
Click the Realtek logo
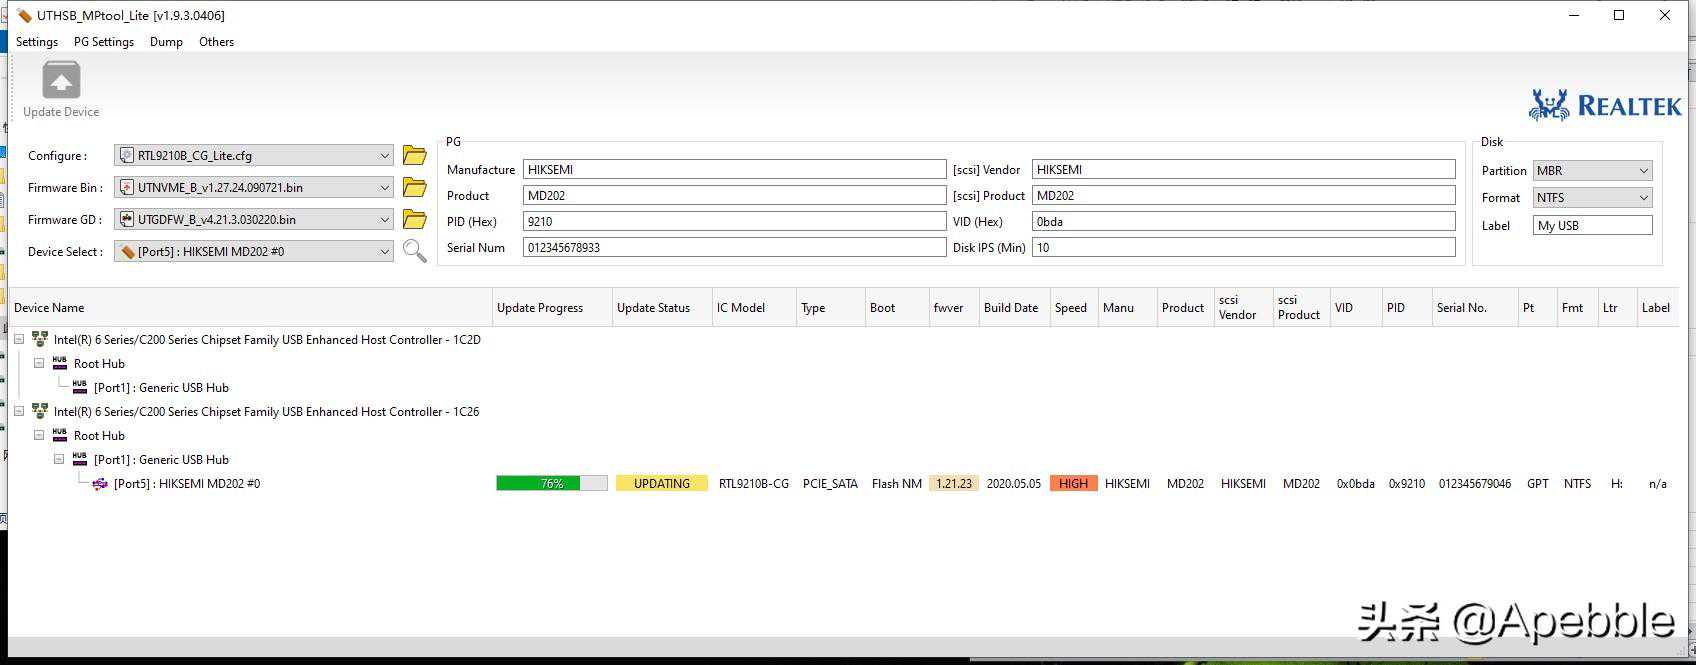pos(1604,105)
